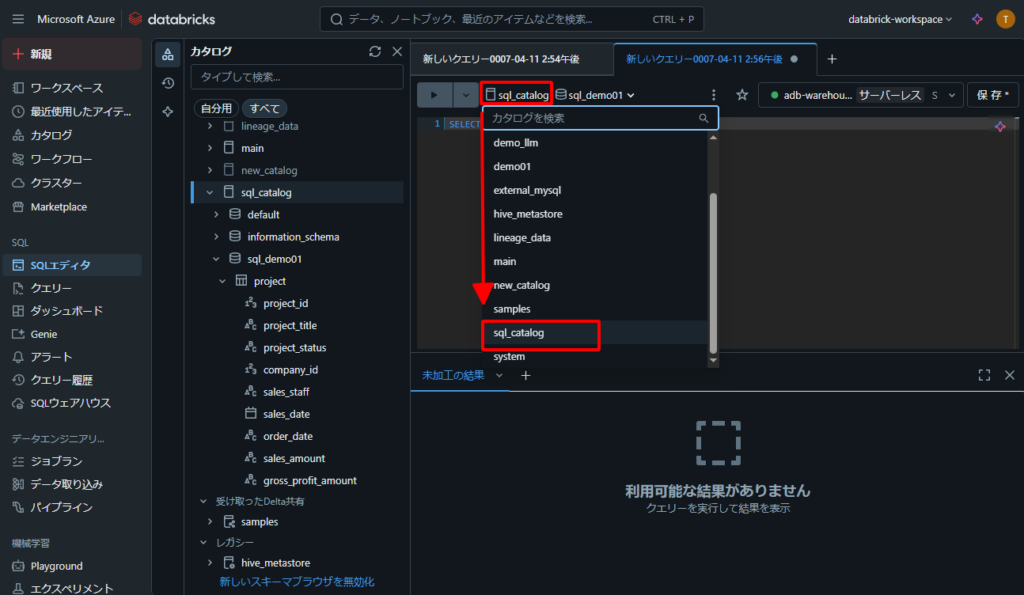Refresh the catalog browser
This screenshot has width=1024, height=595.
(x=375, y=51)
